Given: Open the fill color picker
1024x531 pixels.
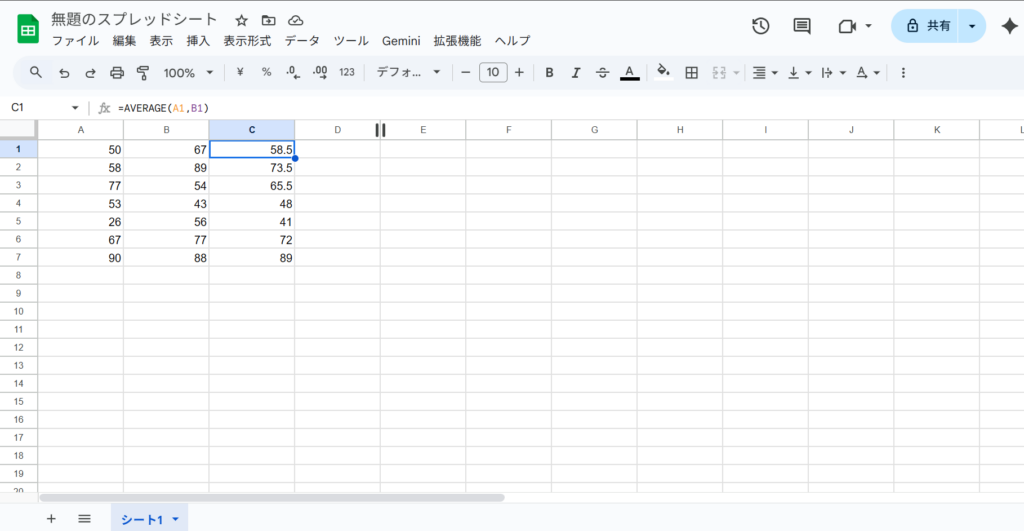Looking at the screenshot, I should pos(662,73).
